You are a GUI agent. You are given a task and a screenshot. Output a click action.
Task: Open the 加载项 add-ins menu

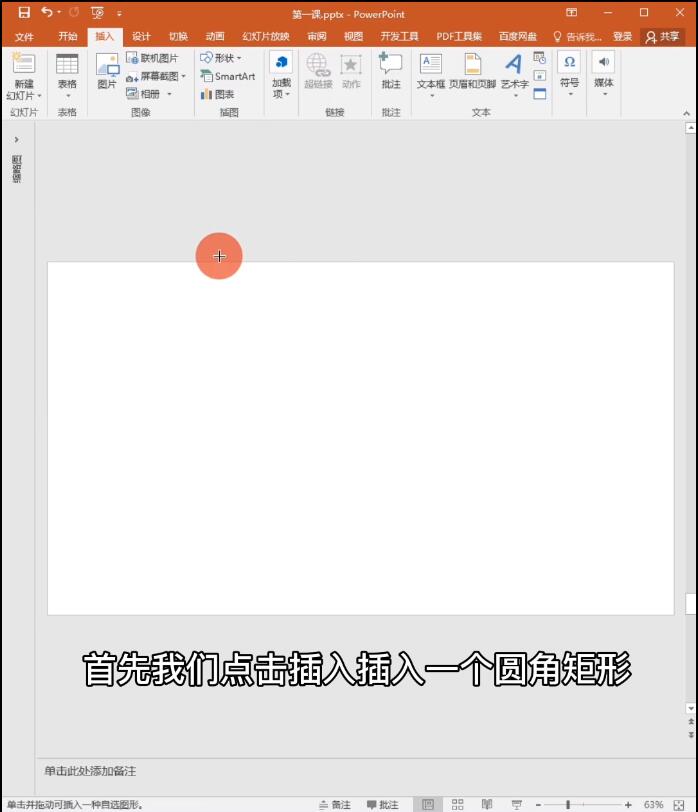[281, 75]
